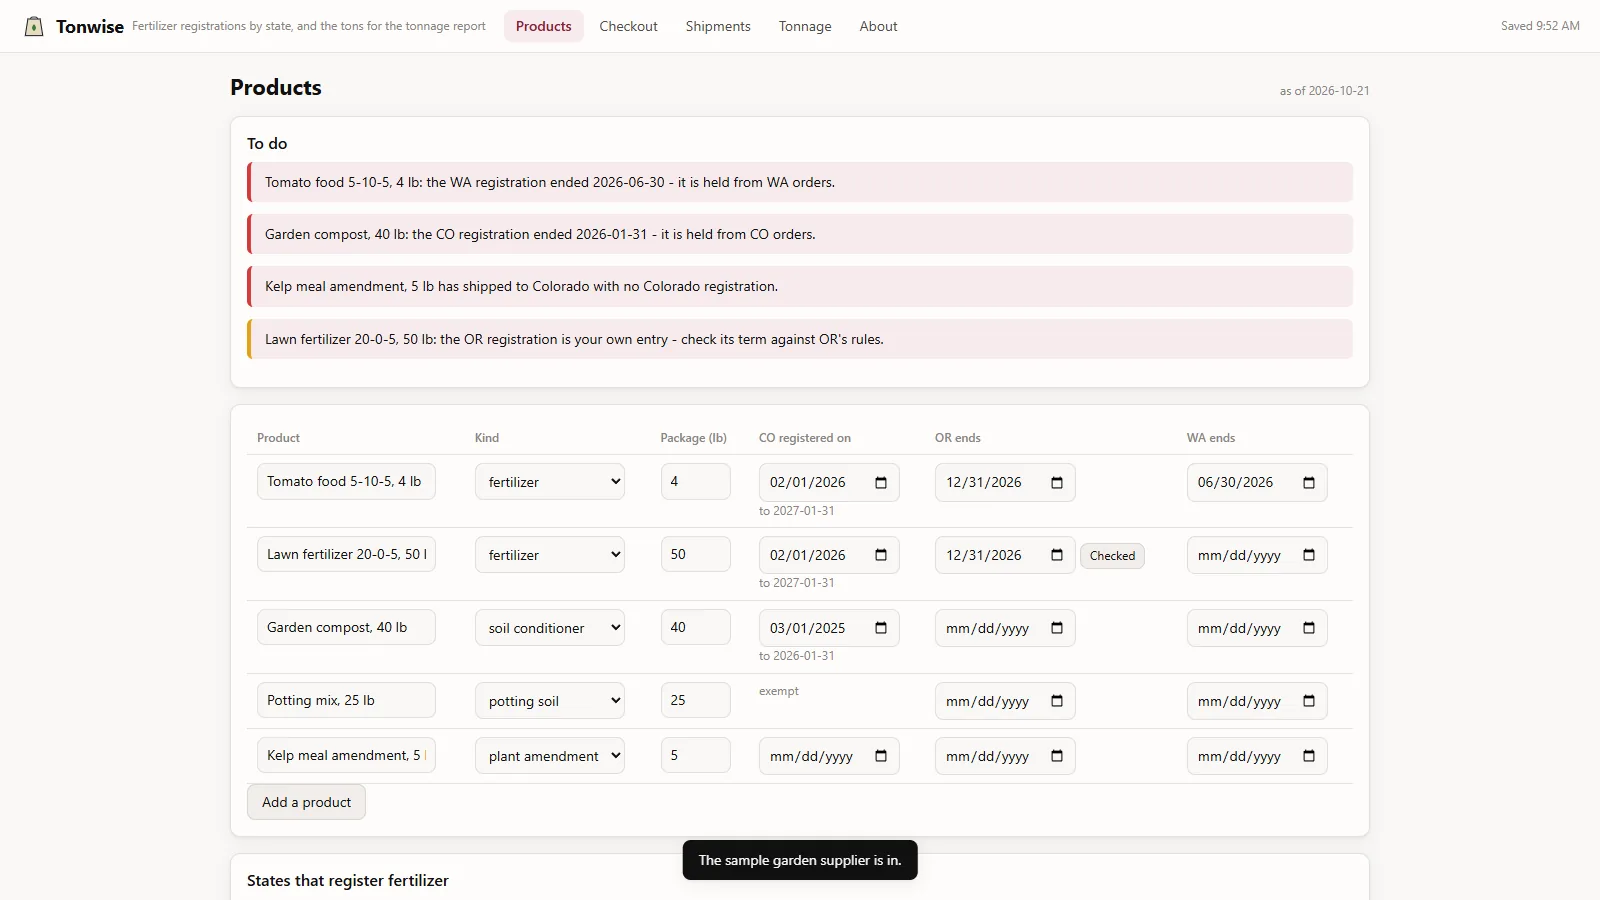Open calendar picker for Potting mix OR ends
This screenshot has height=900, width=1600.
1057,701
